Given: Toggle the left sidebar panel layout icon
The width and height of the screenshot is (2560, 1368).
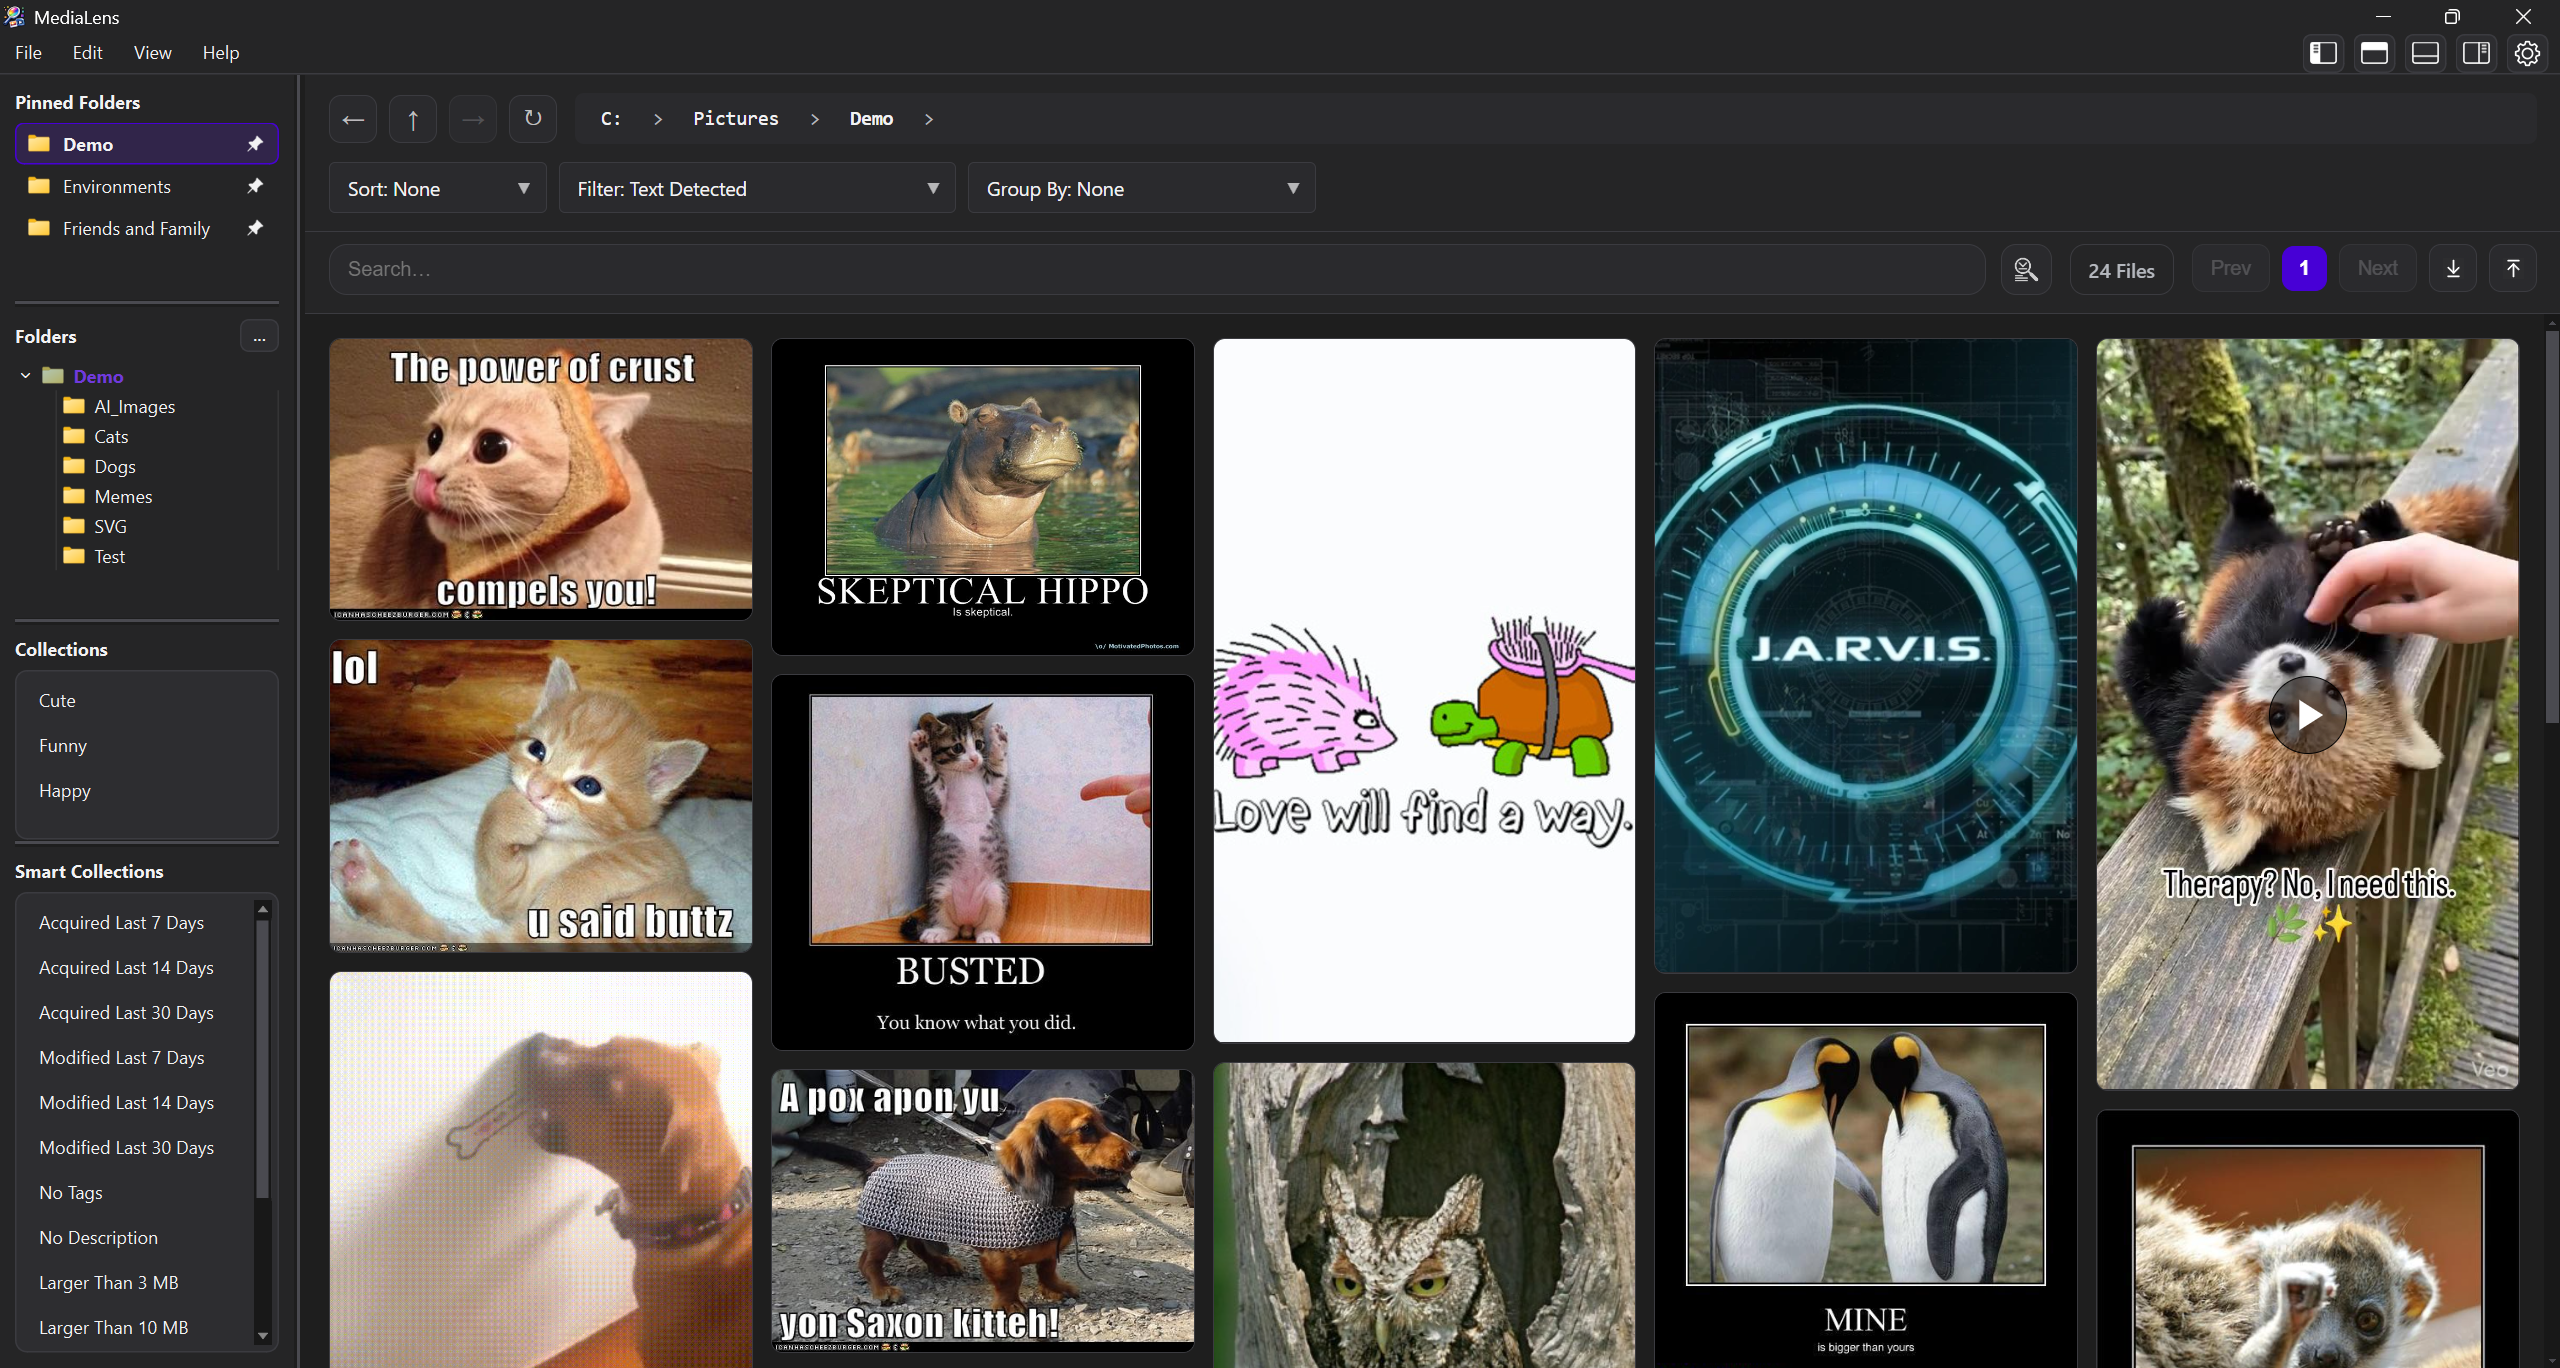Looking at the screenshot, I should click(x=2323, y=53).
